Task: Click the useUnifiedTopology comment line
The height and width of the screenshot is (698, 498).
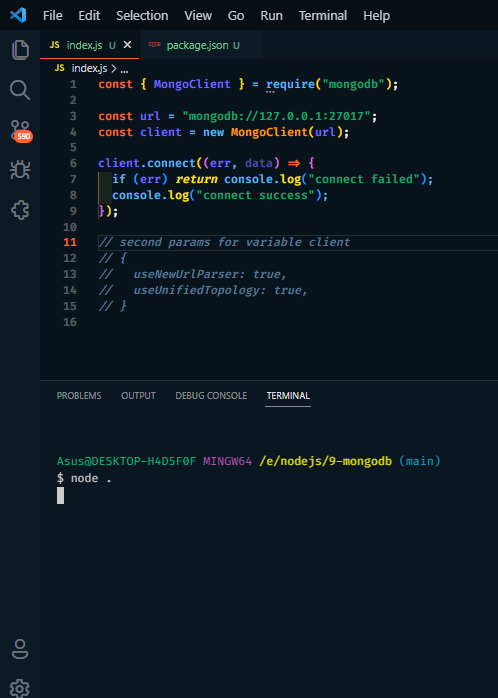Action: (x=203, y=290)
